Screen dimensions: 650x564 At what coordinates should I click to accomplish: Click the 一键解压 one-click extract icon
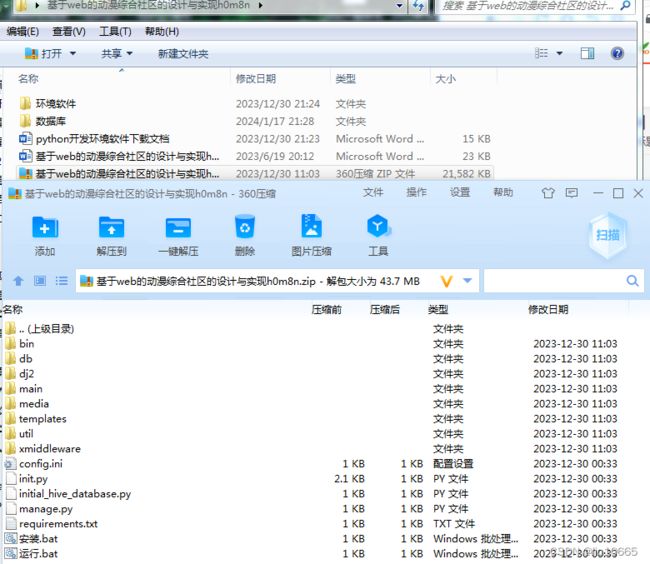pos(178,228)
